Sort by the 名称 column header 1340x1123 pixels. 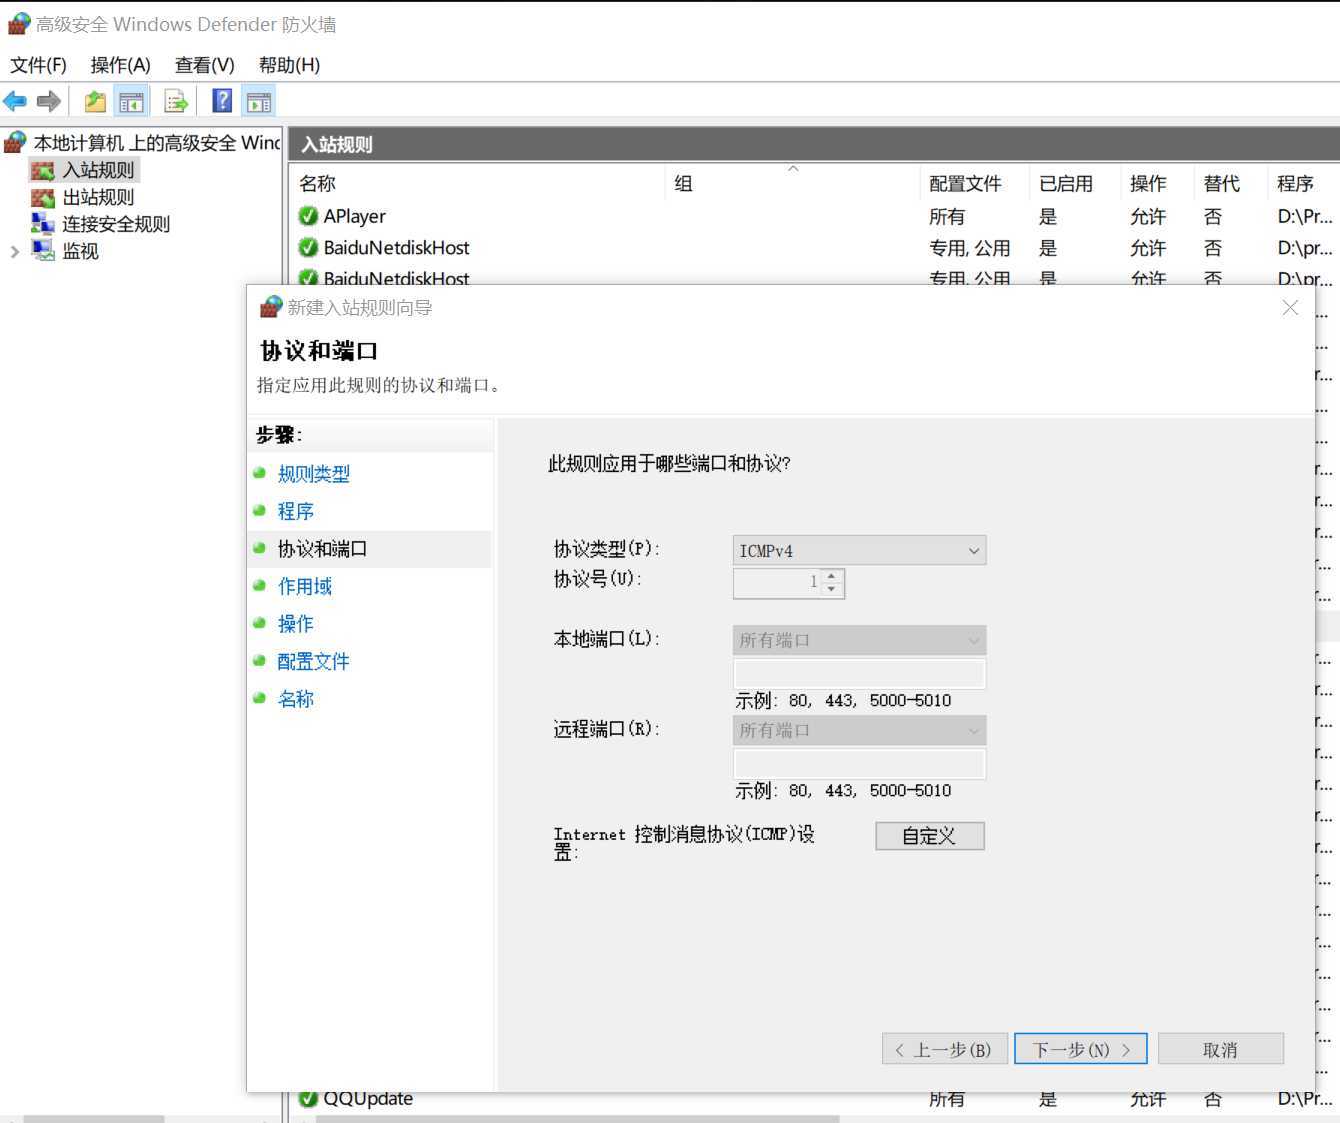[x=478, y=183]
